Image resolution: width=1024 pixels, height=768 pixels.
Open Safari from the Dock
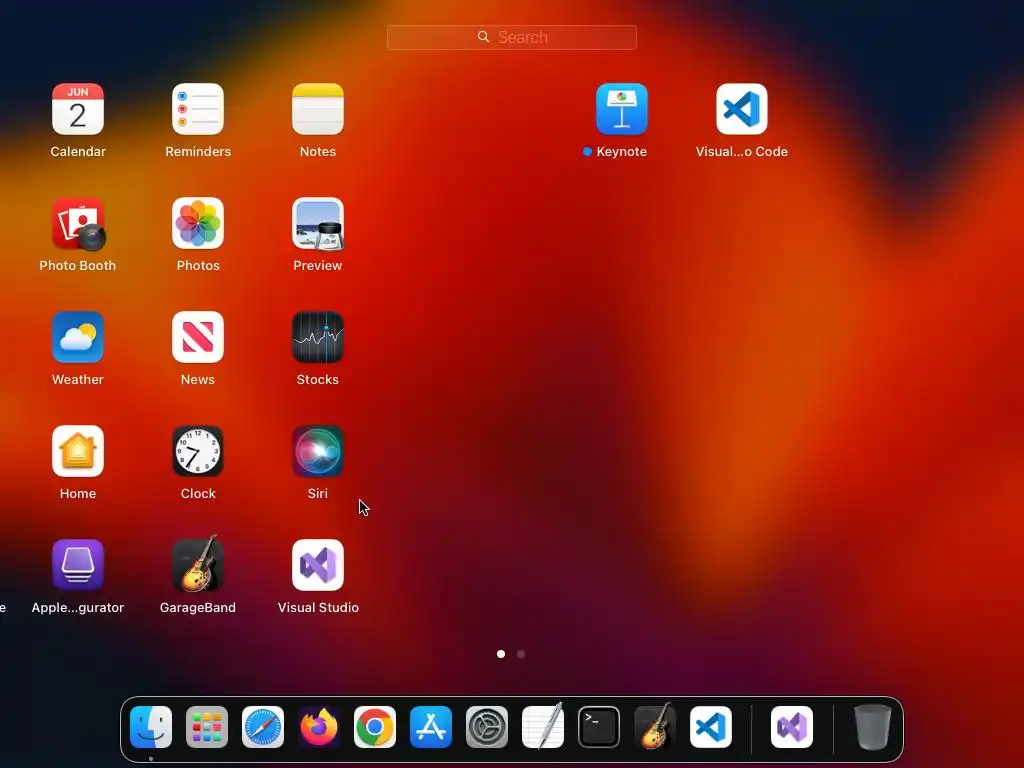(x=263, y=727)
